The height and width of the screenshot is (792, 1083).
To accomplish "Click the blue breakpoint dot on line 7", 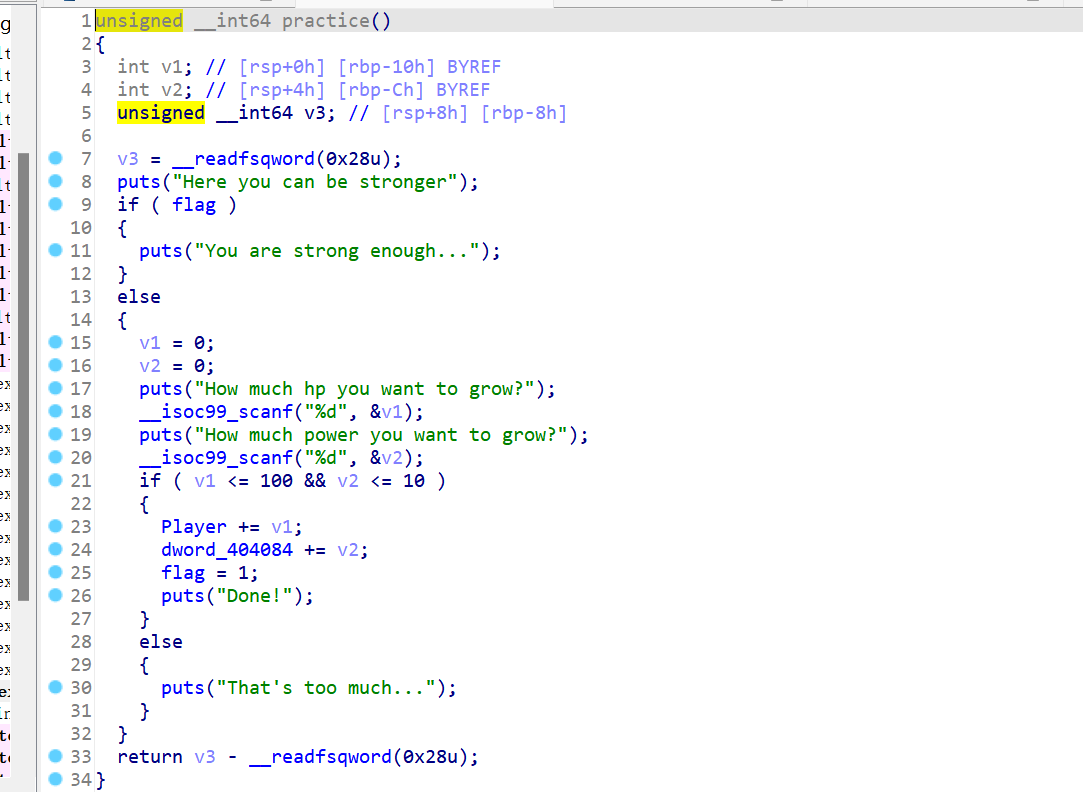I will (x=55, y=158).
